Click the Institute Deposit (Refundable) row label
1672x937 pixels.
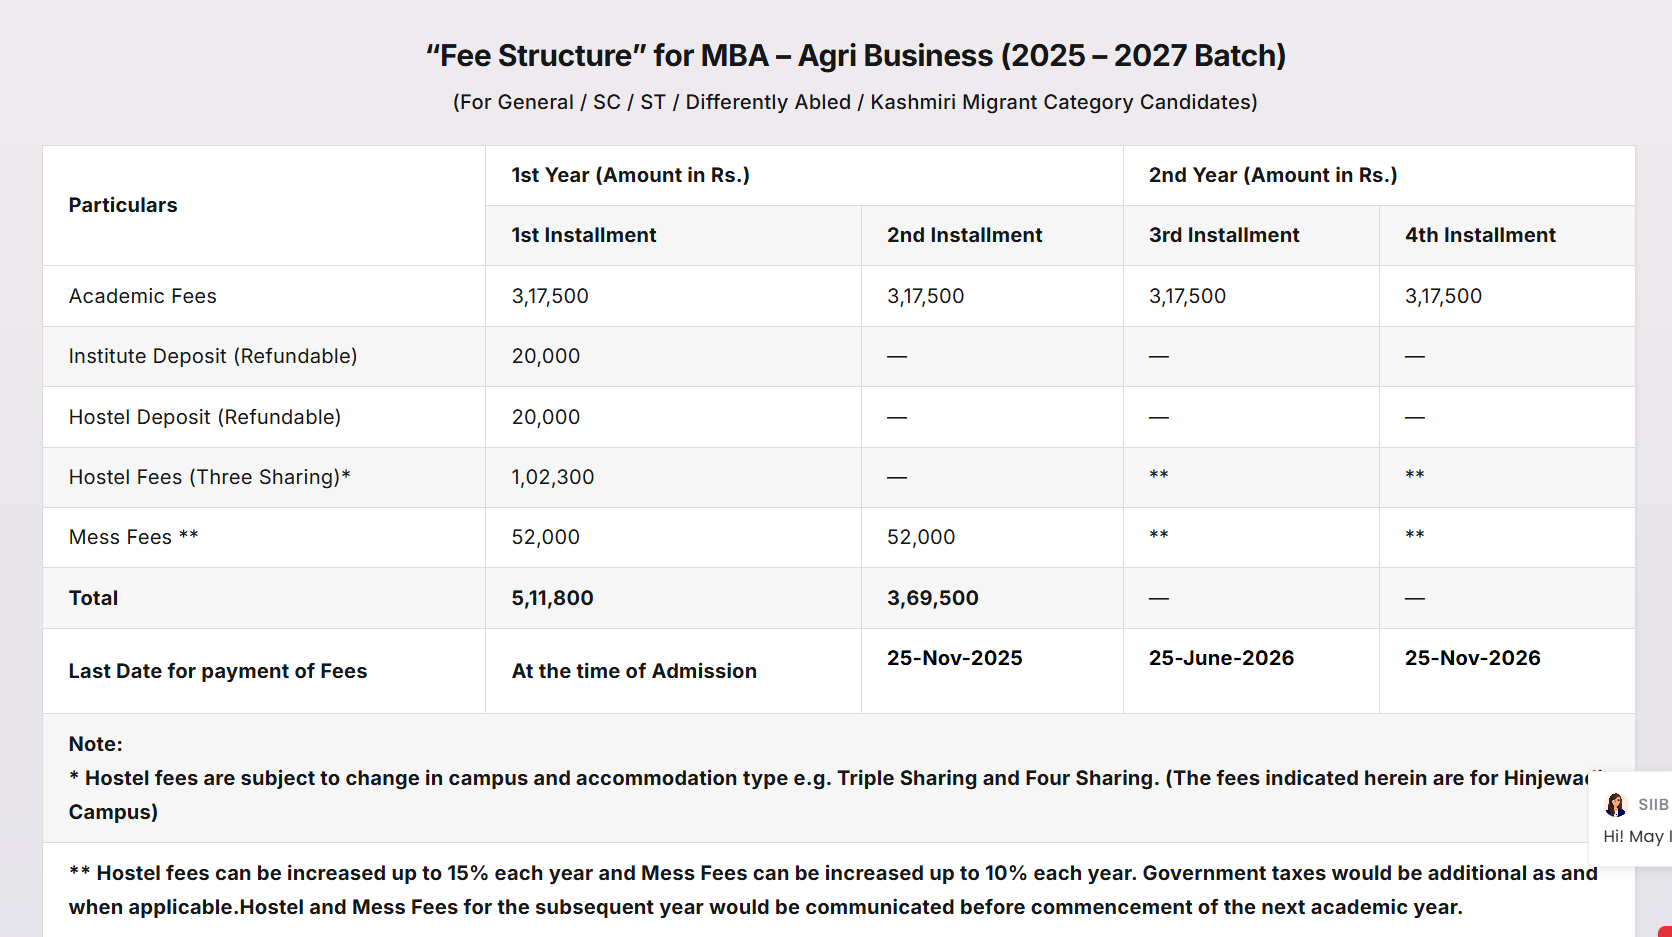coord(213,356)
